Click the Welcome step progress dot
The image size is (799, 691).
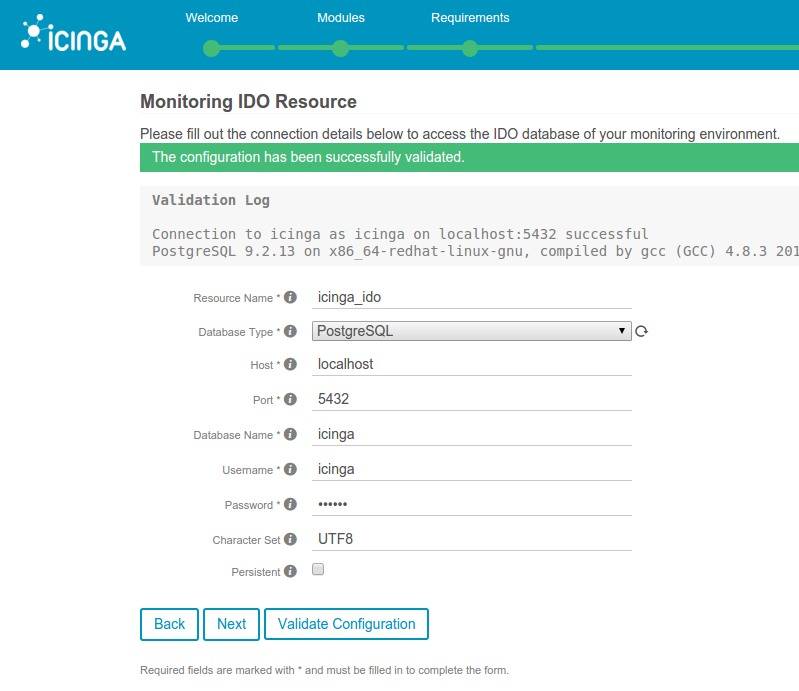click(211, 48)
